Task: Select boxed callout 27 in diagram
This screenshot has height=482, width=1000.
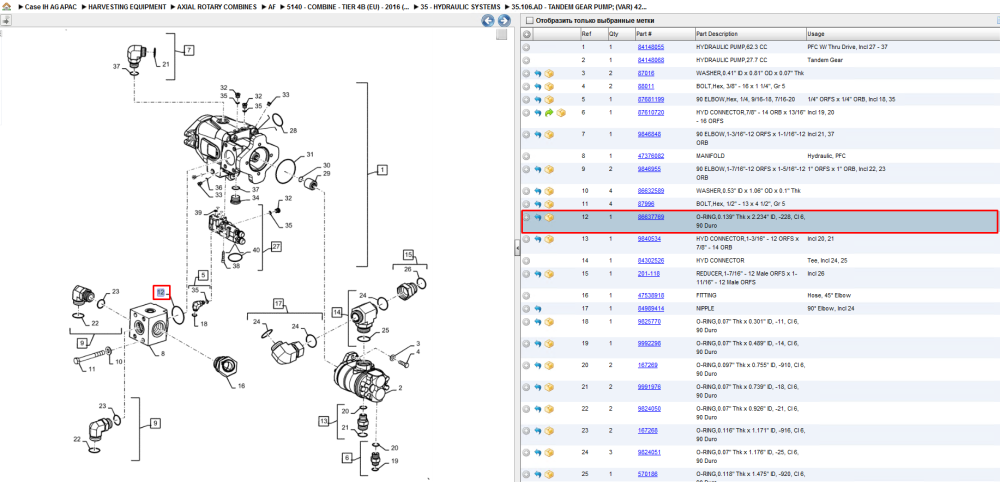Action: pyautogui.click(x=276, y=246)
